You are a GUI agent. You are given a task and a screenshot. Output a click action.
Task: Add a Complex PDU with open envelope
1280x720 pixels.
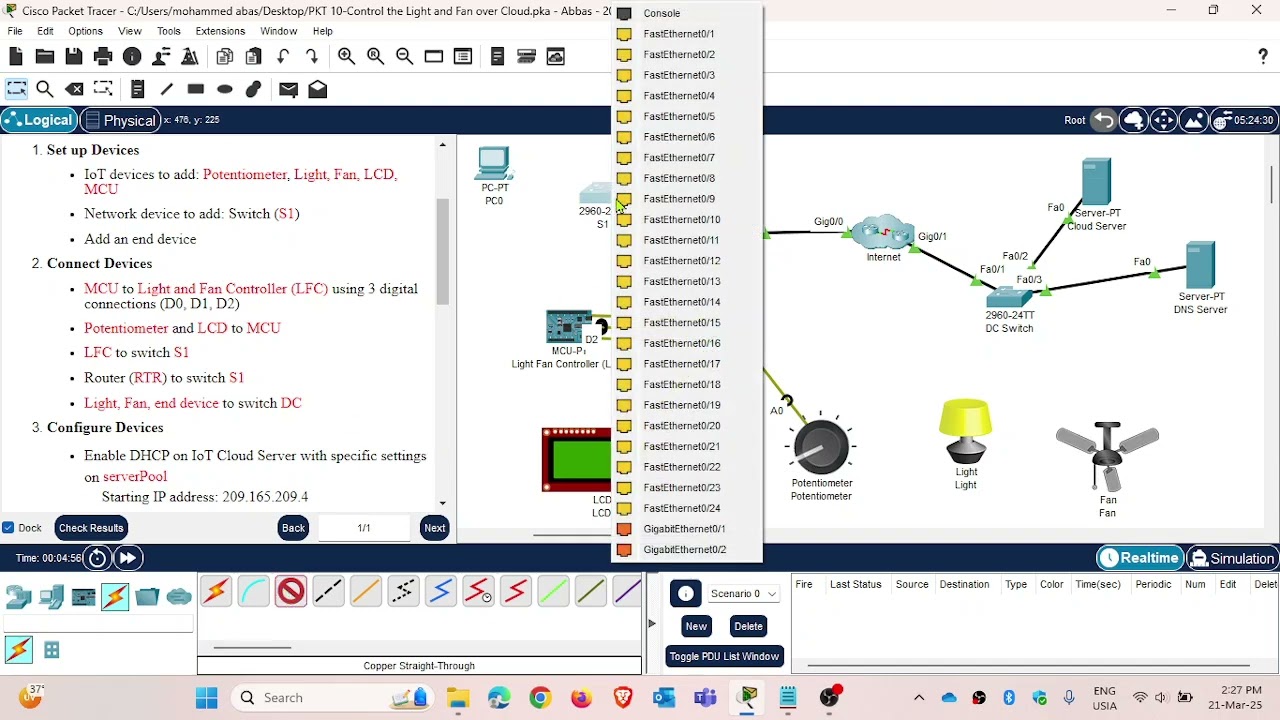click(317, 89)
